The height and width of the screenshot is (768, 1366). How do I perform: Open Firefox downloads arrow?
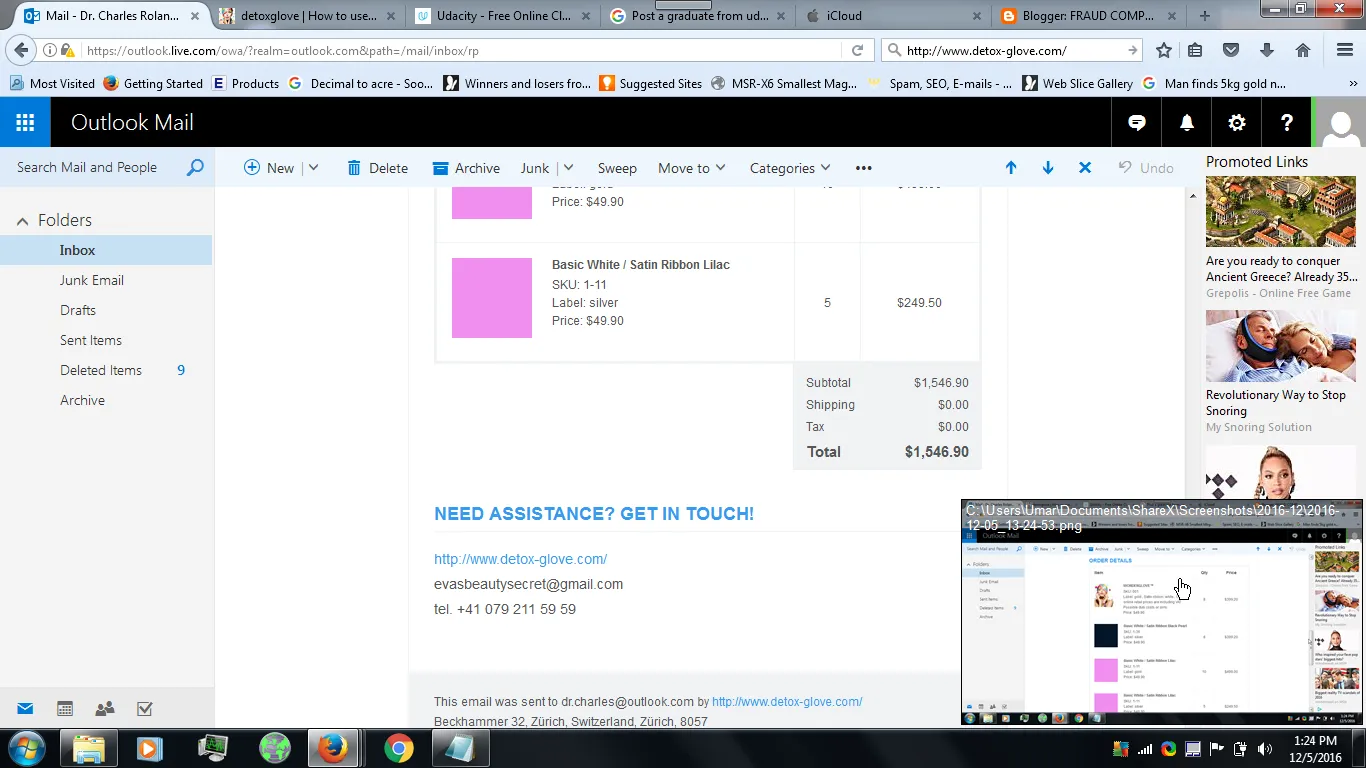pyautogui.click(x=1267, y=50)
